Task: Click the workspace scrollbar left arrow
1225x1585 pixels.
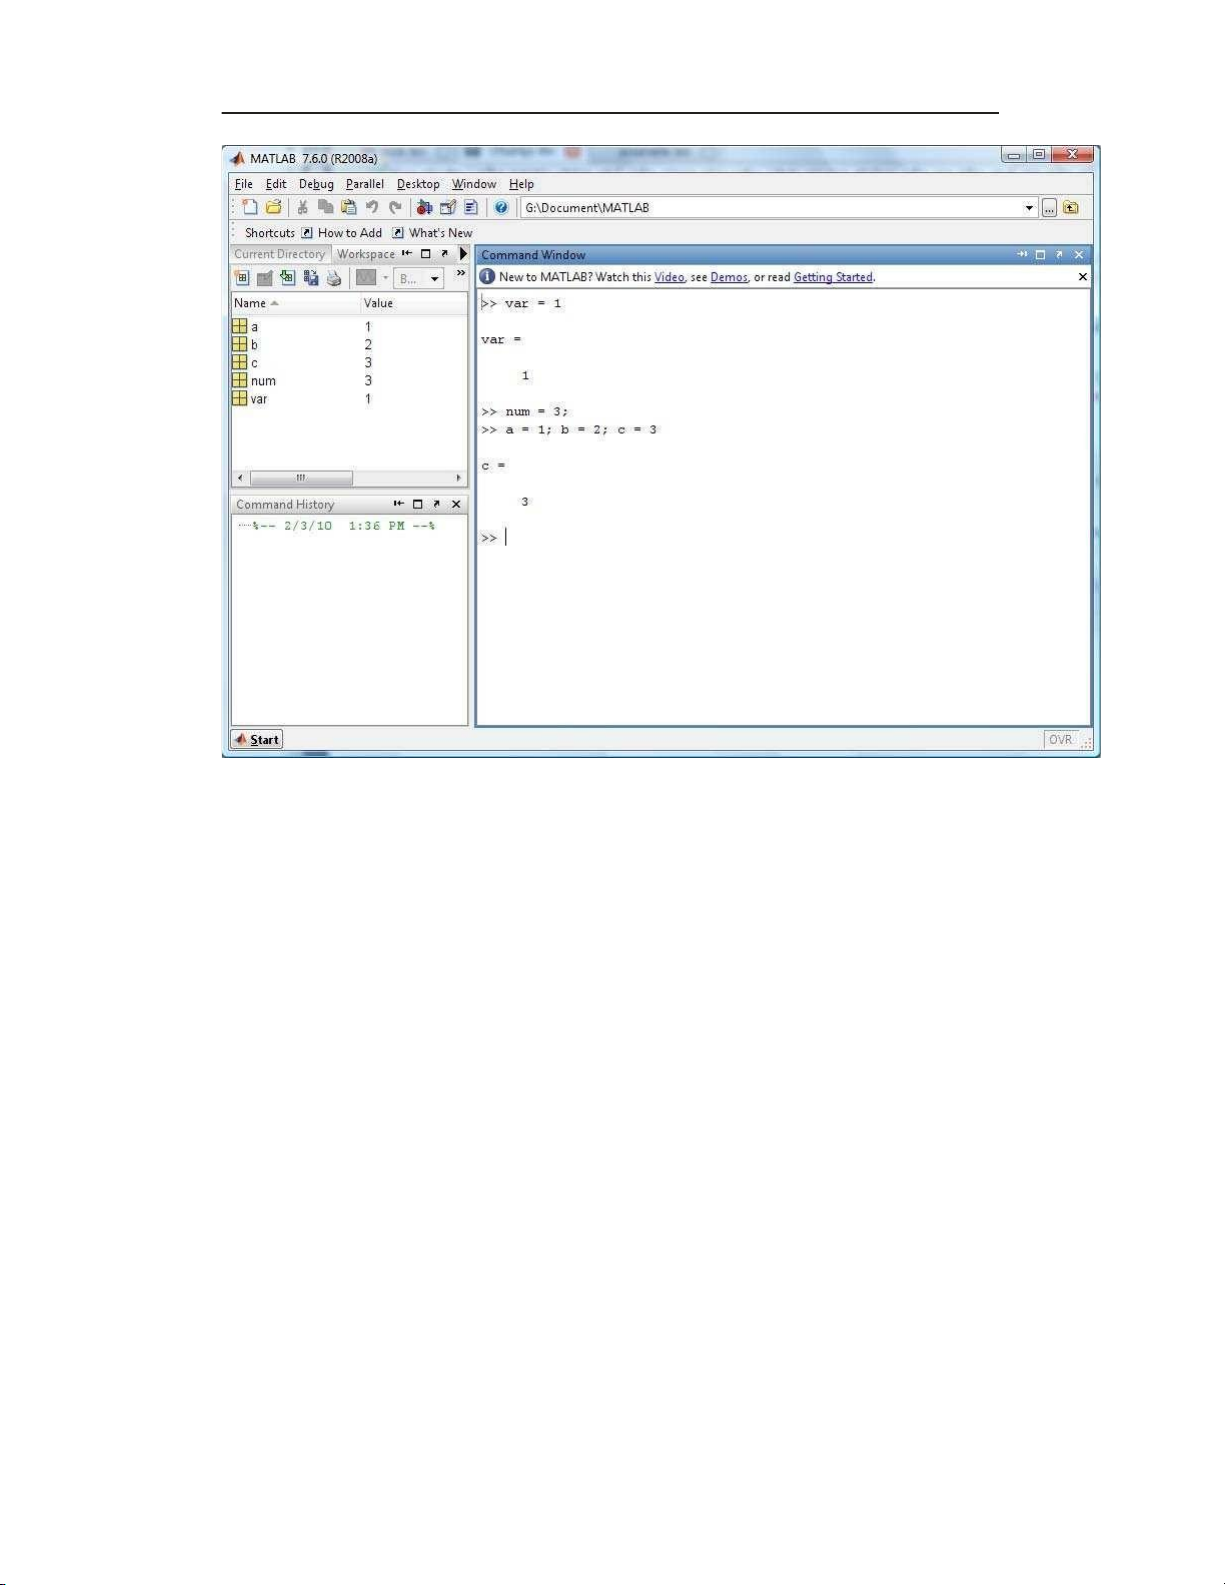Action: [239, 478]
